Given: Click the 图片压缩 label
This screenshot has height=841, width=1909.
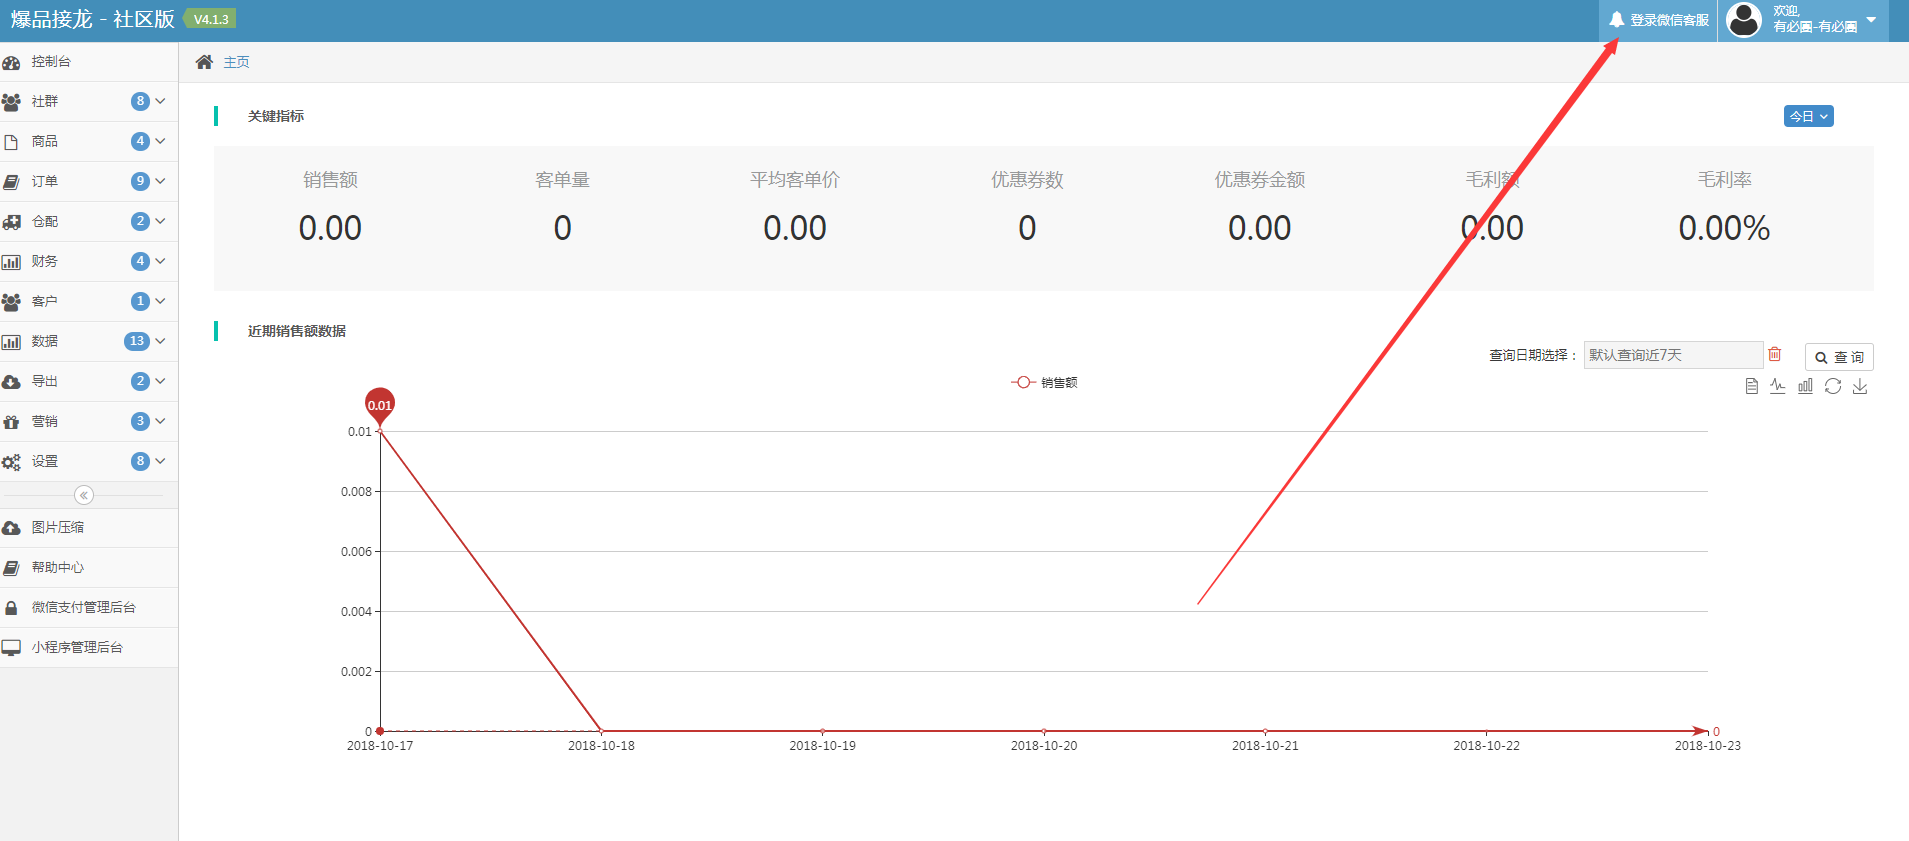Looking at the screenshot, I should click(58, 528).
